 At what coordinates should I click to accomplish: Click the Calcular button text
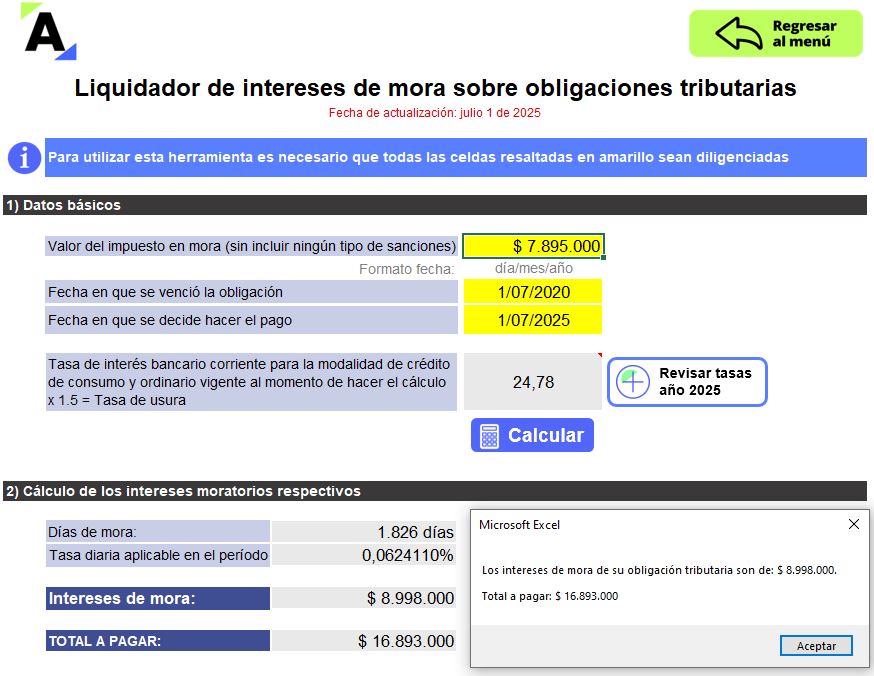click(x=546, y=435)
